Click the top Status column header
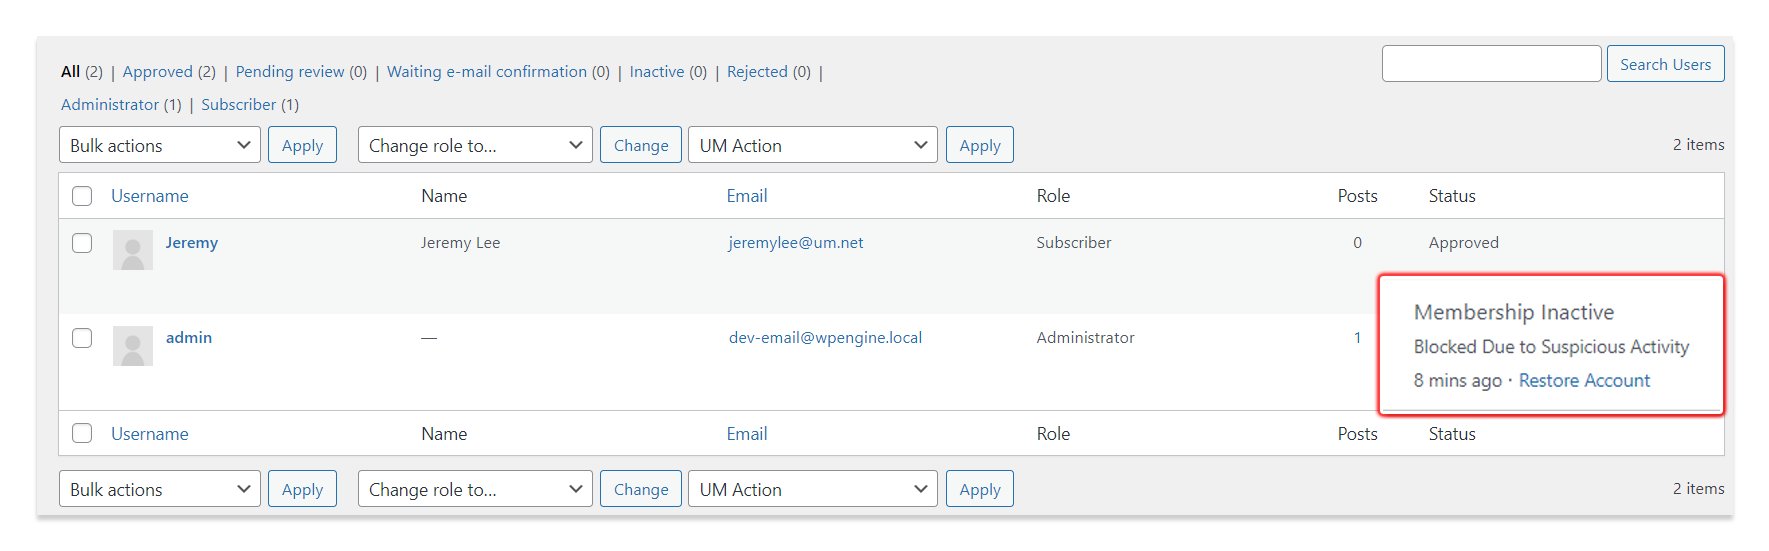This screenshot has width=1769, height=551. click(x=1452, y=196)
